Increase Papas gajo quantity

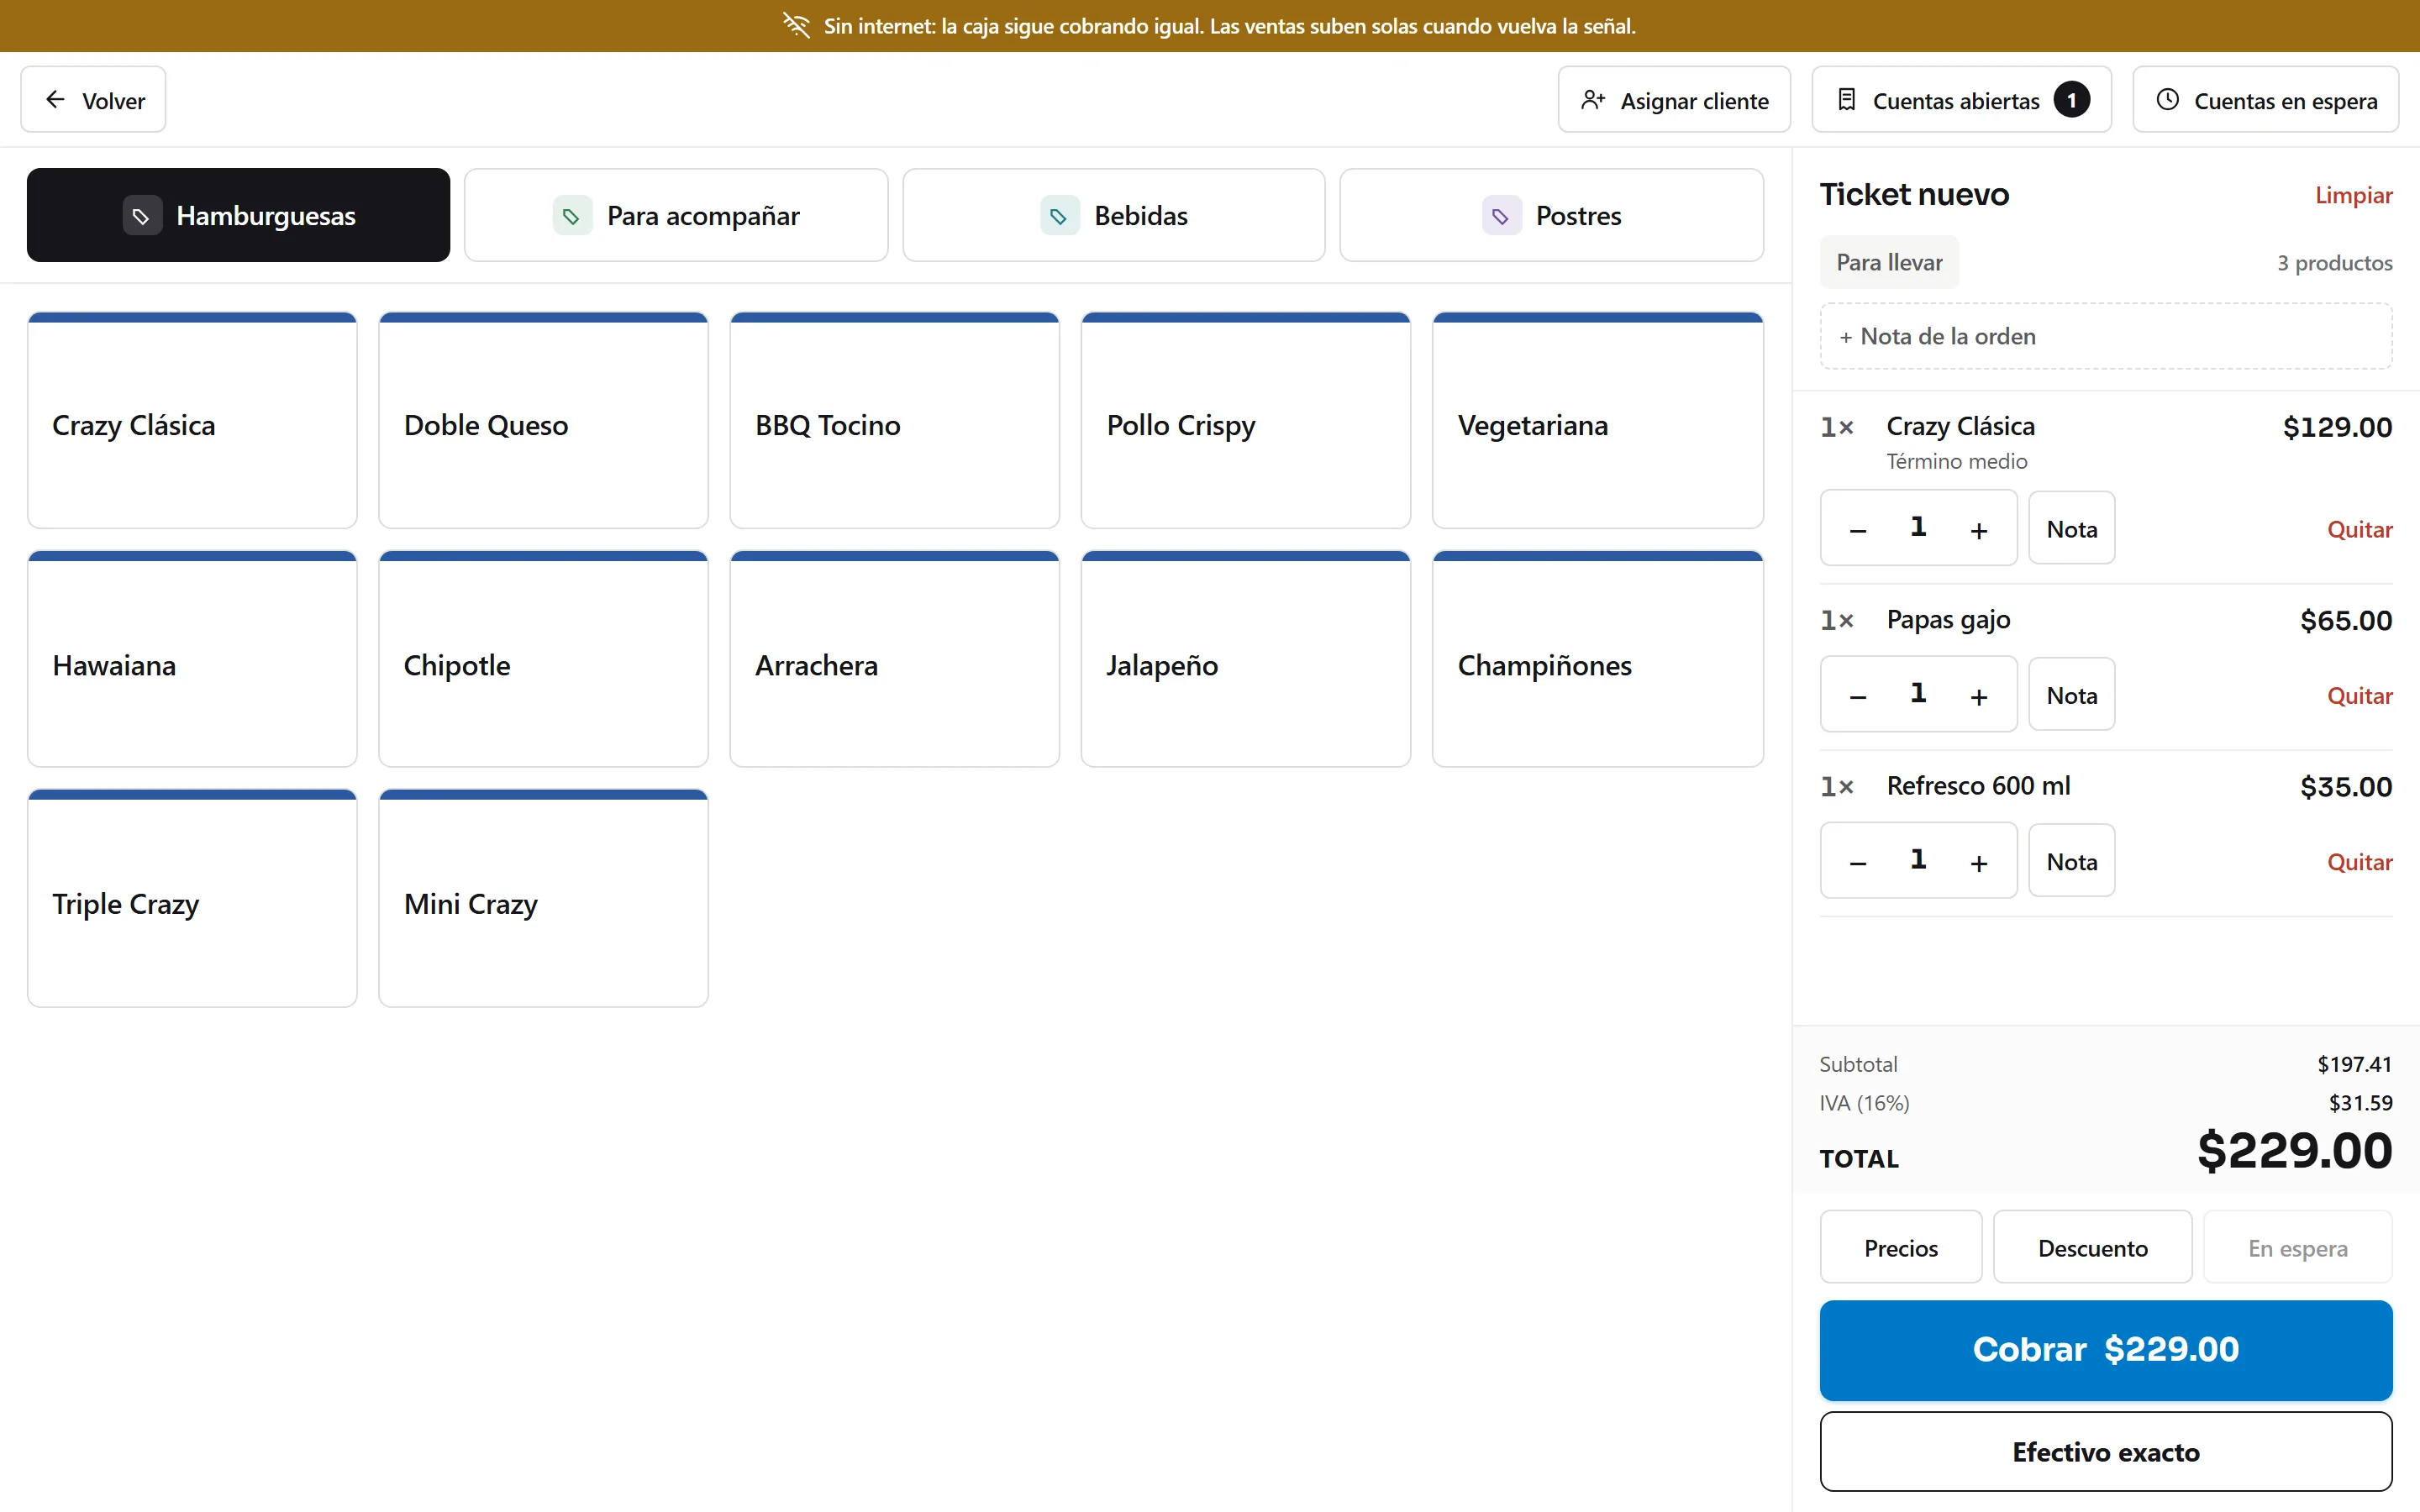point(1978,695)
